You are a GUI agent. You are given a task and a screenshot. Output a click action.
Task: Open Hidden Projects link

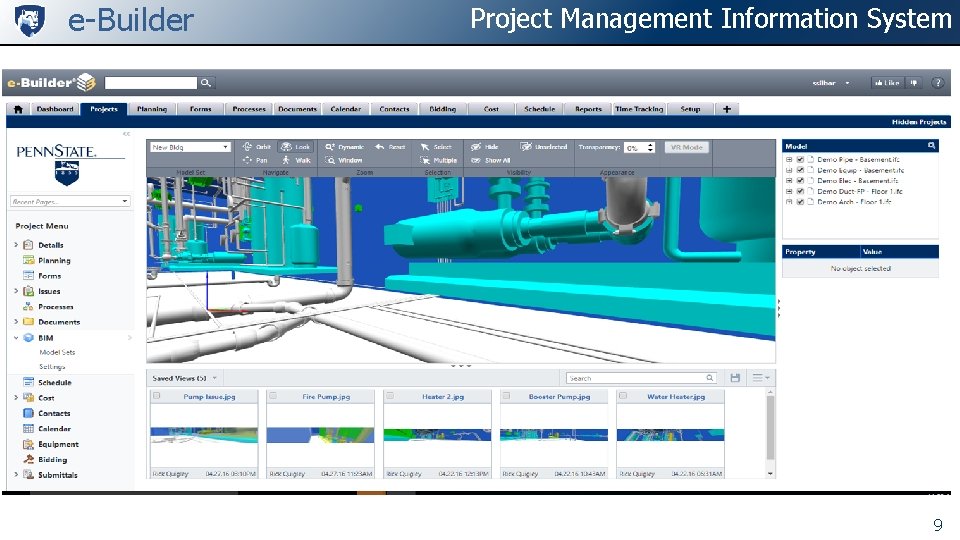(x=918, y=122)
